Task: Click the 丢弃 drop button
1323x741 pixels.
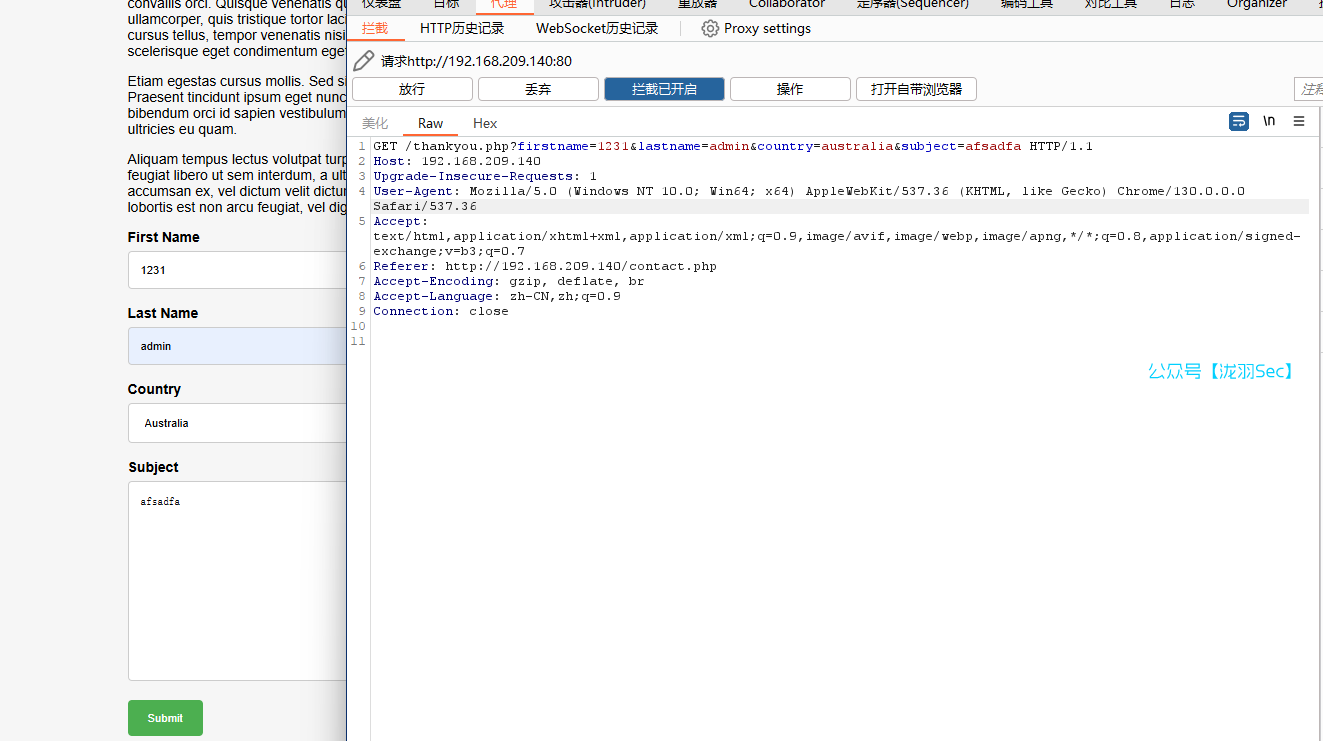Action: tap(538, 89)
